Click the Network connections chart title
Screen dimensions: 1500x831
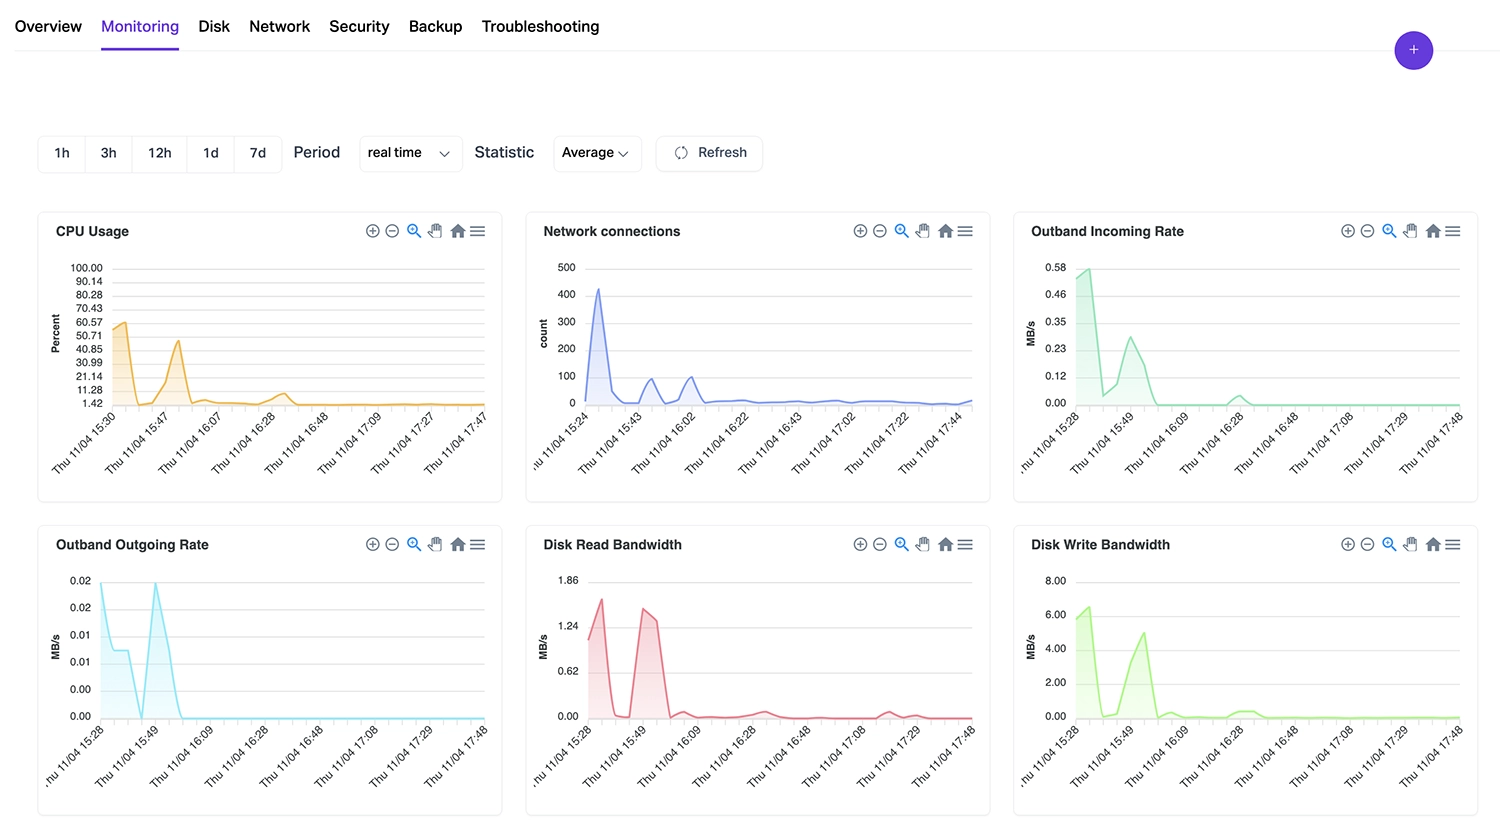pos(611,231)
